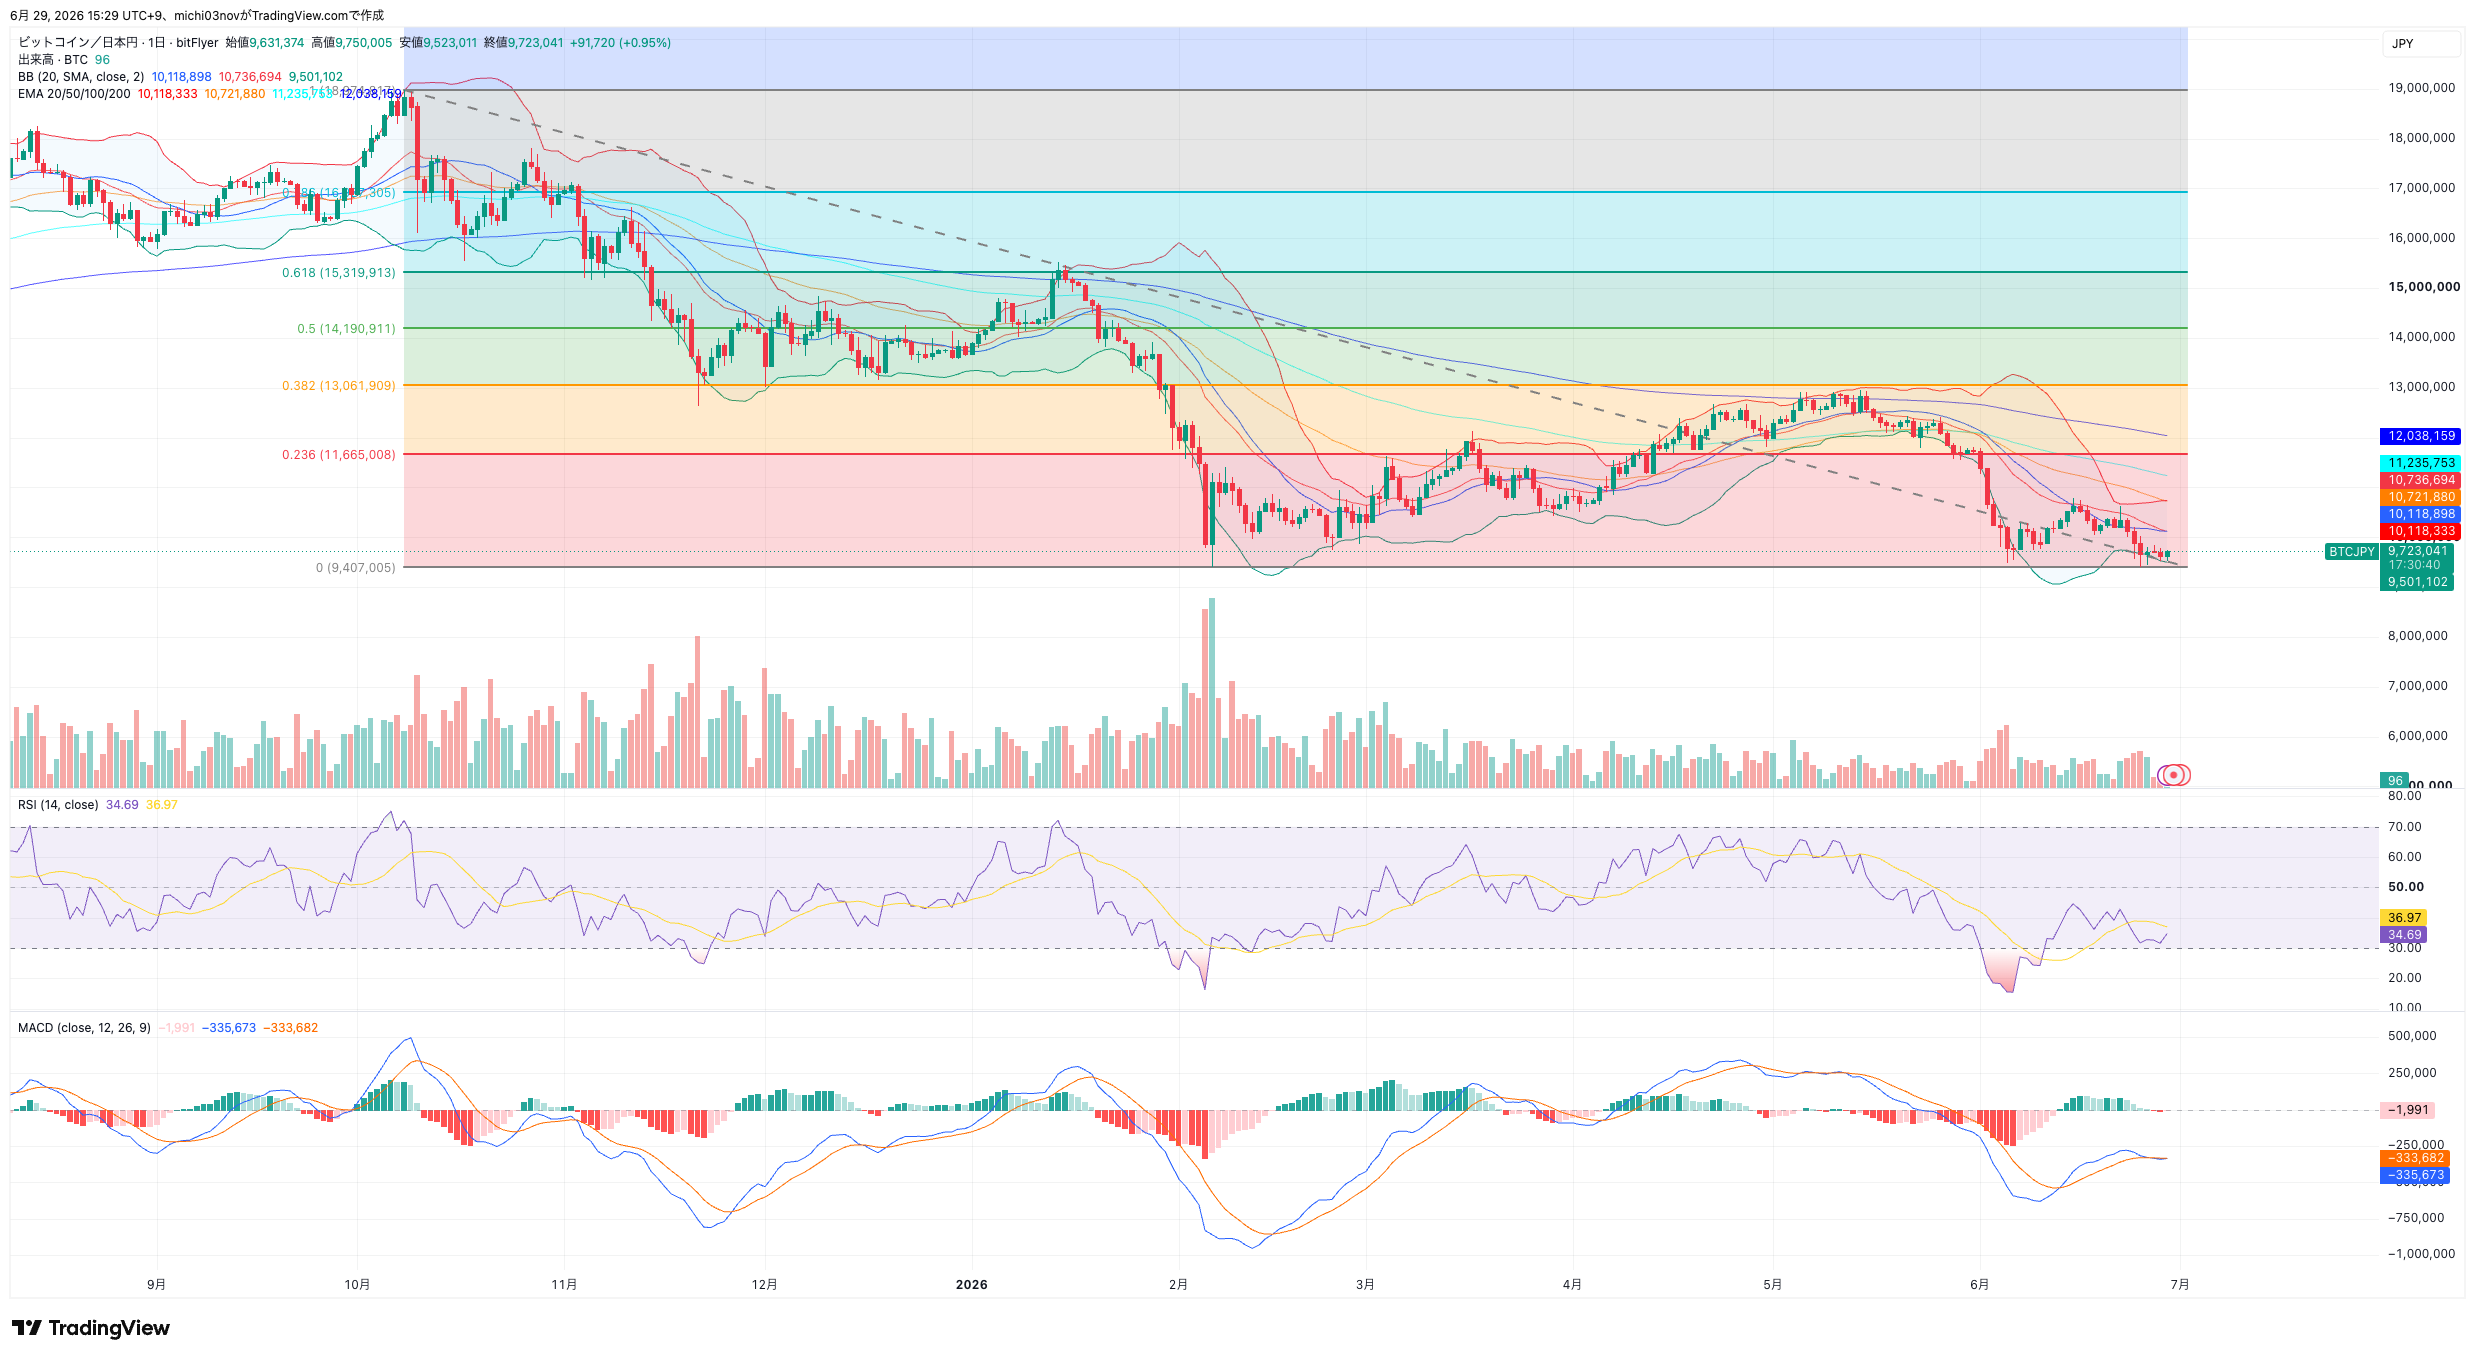
Task: Click the 8,000,000 price axis label
Action: pos(2417,636)
